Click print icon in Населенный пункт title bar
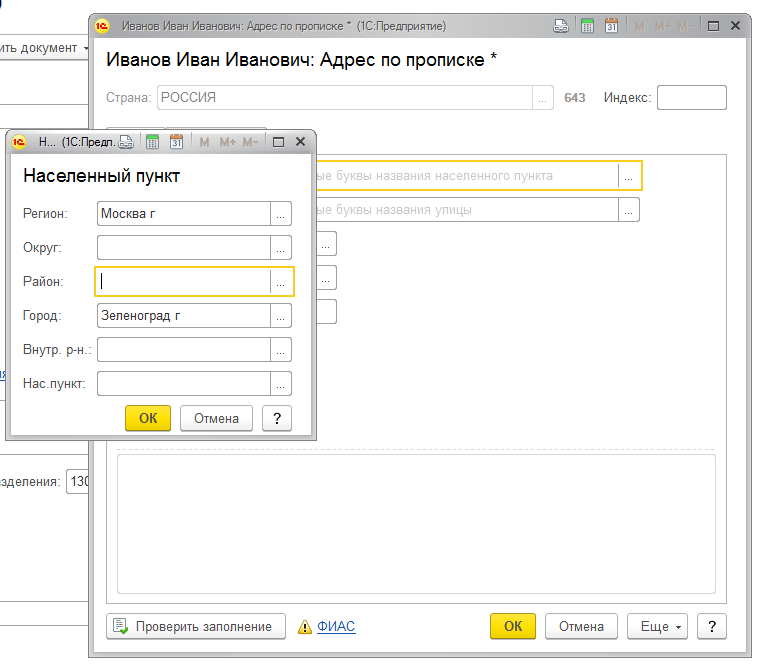This screenshot has height=669, width=765. coord(126,142)
